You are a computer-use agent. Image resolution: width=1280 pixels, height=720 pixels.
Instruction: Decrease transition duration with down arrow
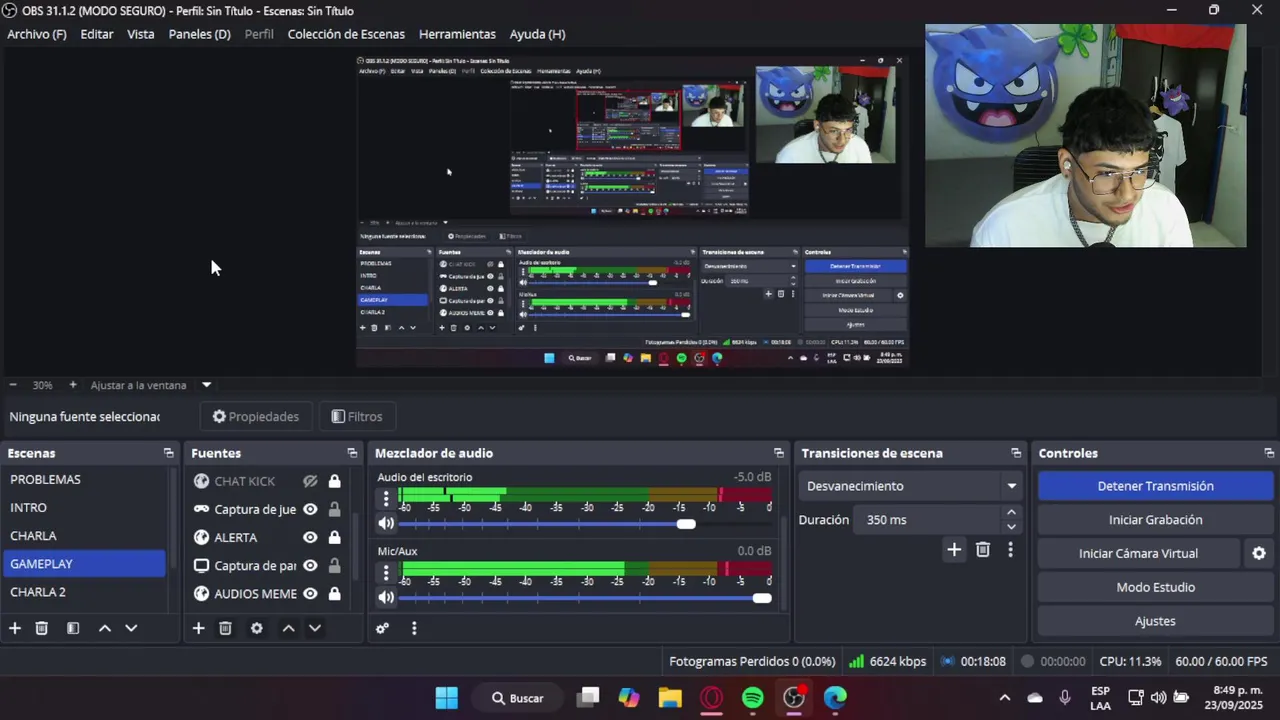(1011, 527)
